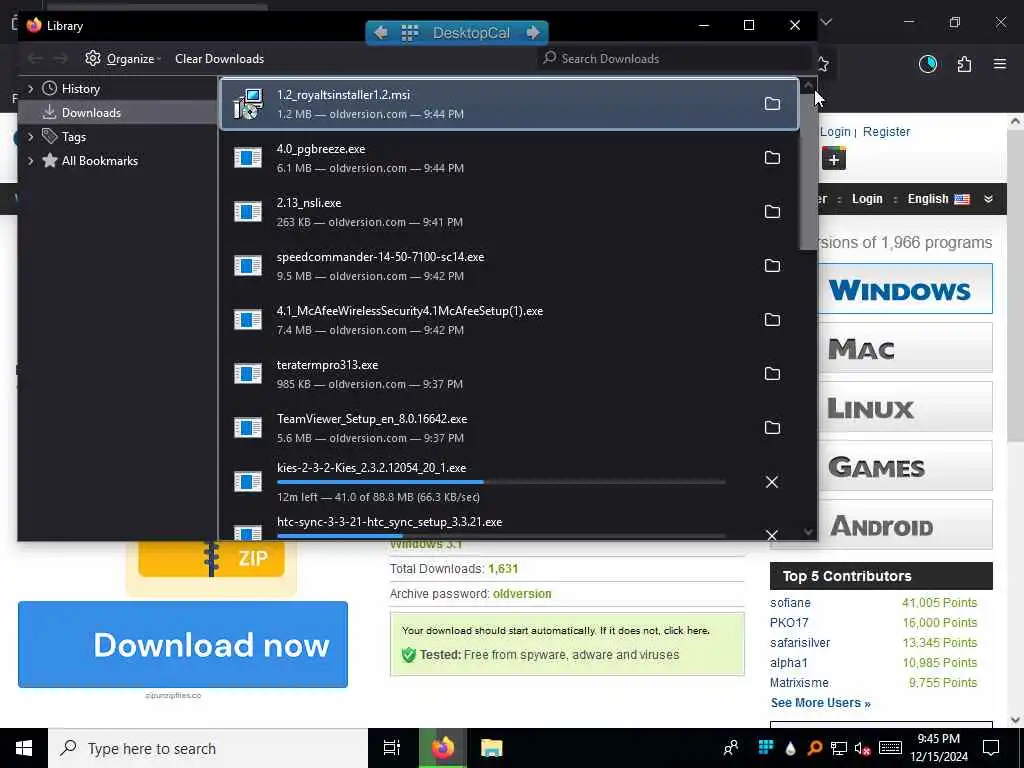Image resolution: width=1024 pixels, height=768 pixels.
Task: Open contributor safarisilver's profile
Action: point(800,643)
